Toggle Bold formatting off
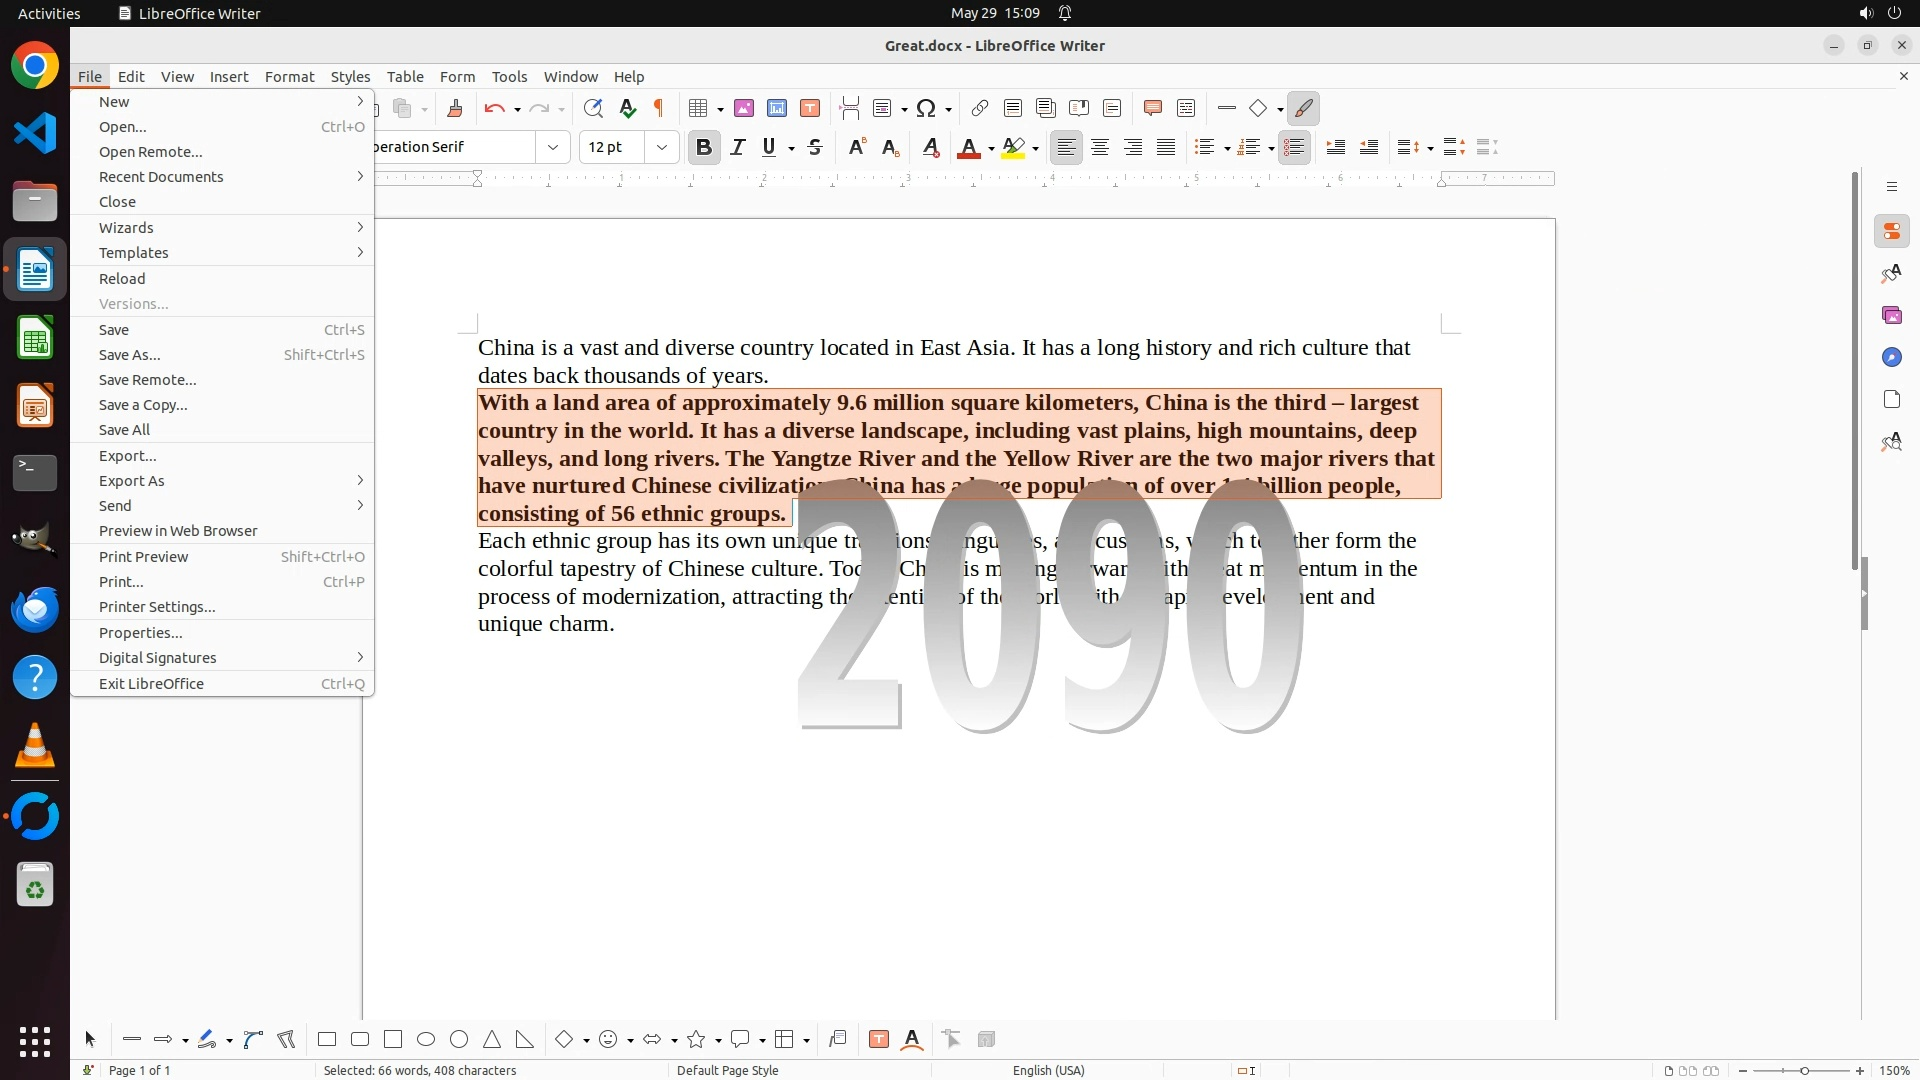The height and width of the screenshot is (1080, 1920). pos(703,147)
